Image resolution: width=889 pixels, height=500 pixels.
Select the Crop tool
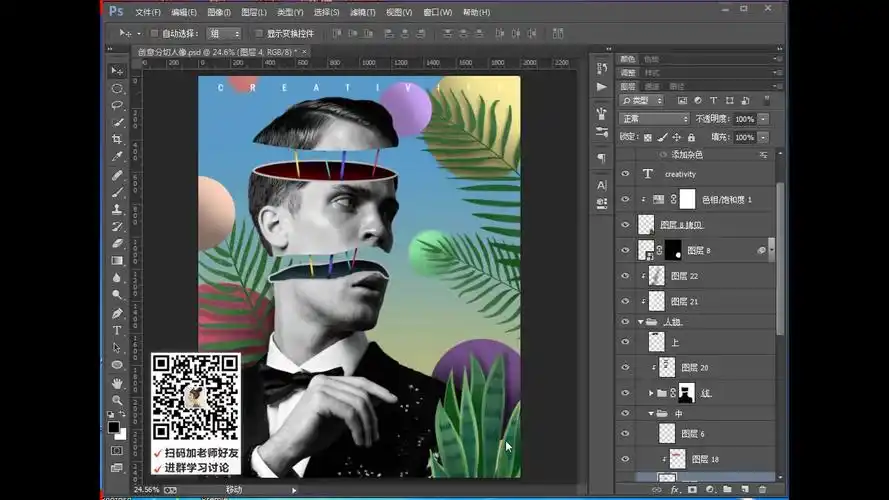117,139
